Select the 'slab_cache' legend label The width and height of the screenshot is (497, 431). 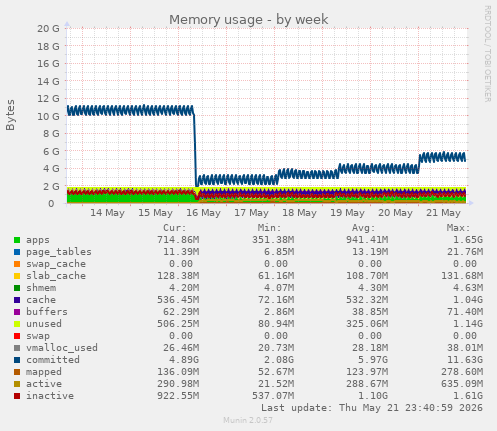coord(56,276)
